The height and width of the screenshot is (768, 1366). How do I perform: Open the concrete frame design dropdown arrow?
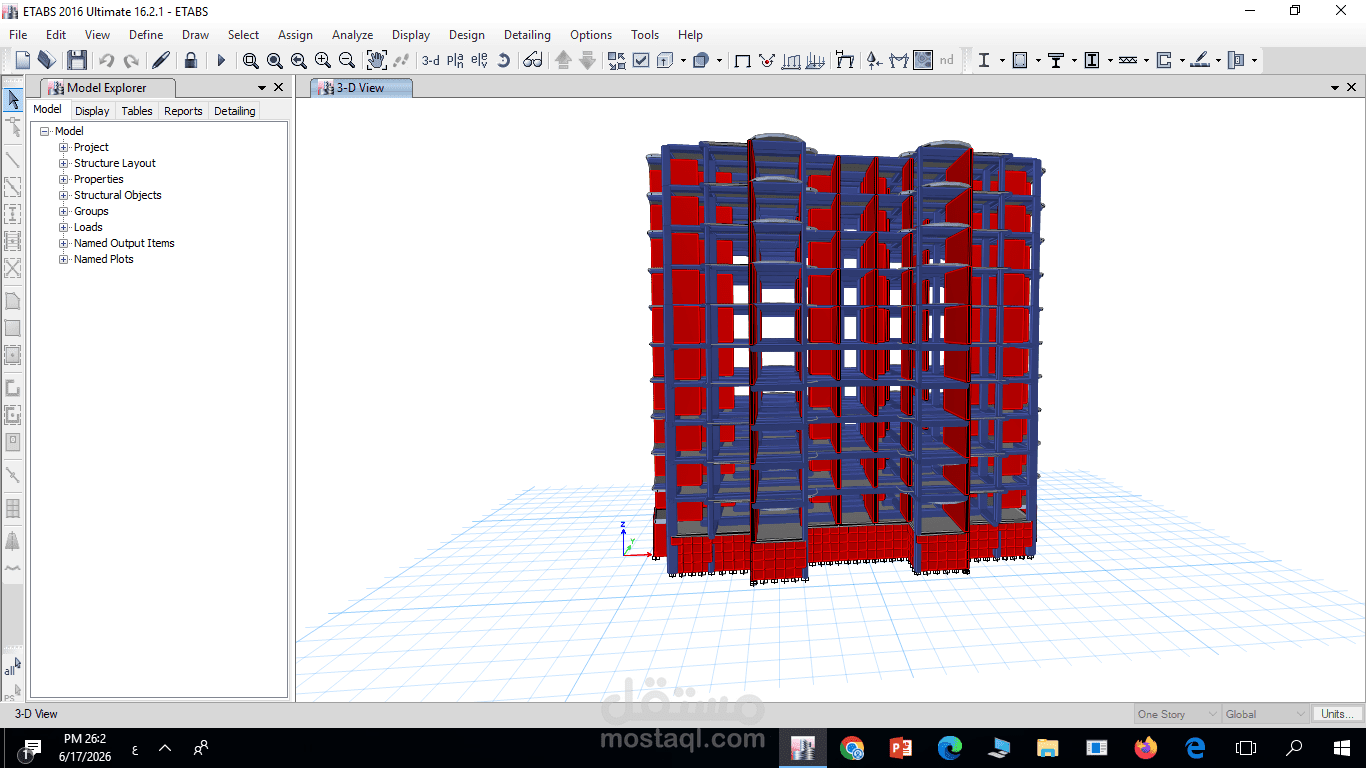(x=1038, y=61)
